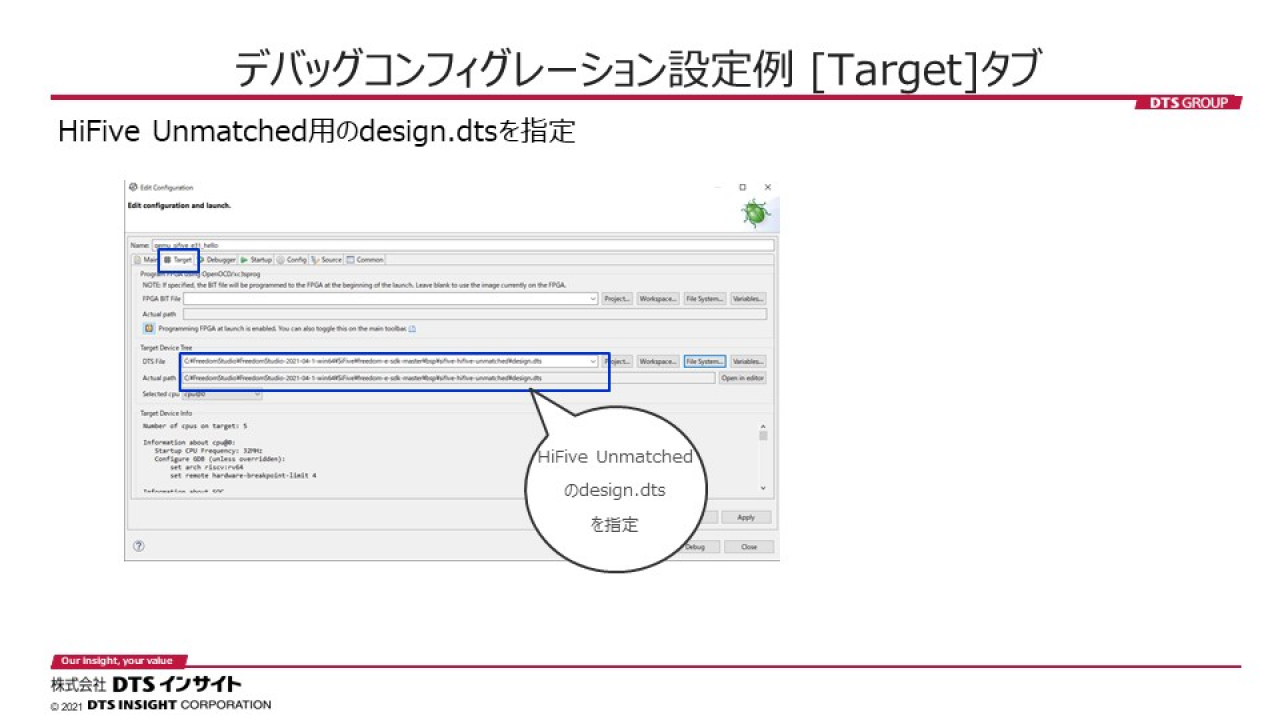Click 'set arch riscv:rv64' line
1280x720 pixels.
click(207, 467)
